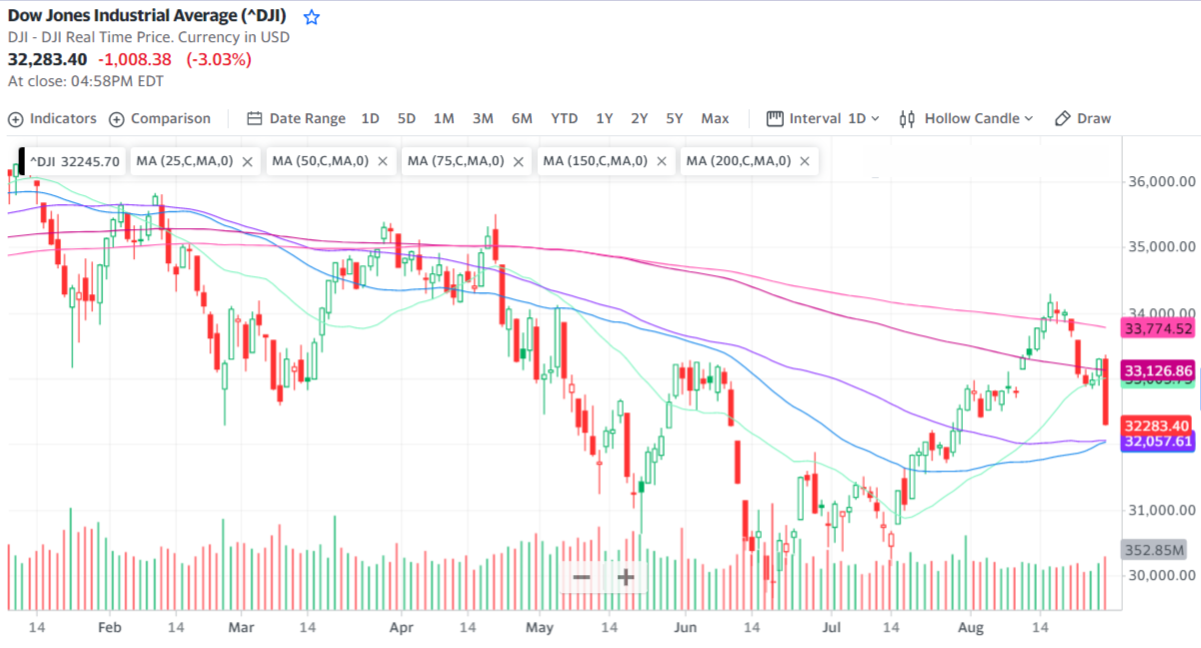Click the MA (50,C,MA,0) indicator label
The width and height of the screenshot is (1201, 648).
click(320, 161)
